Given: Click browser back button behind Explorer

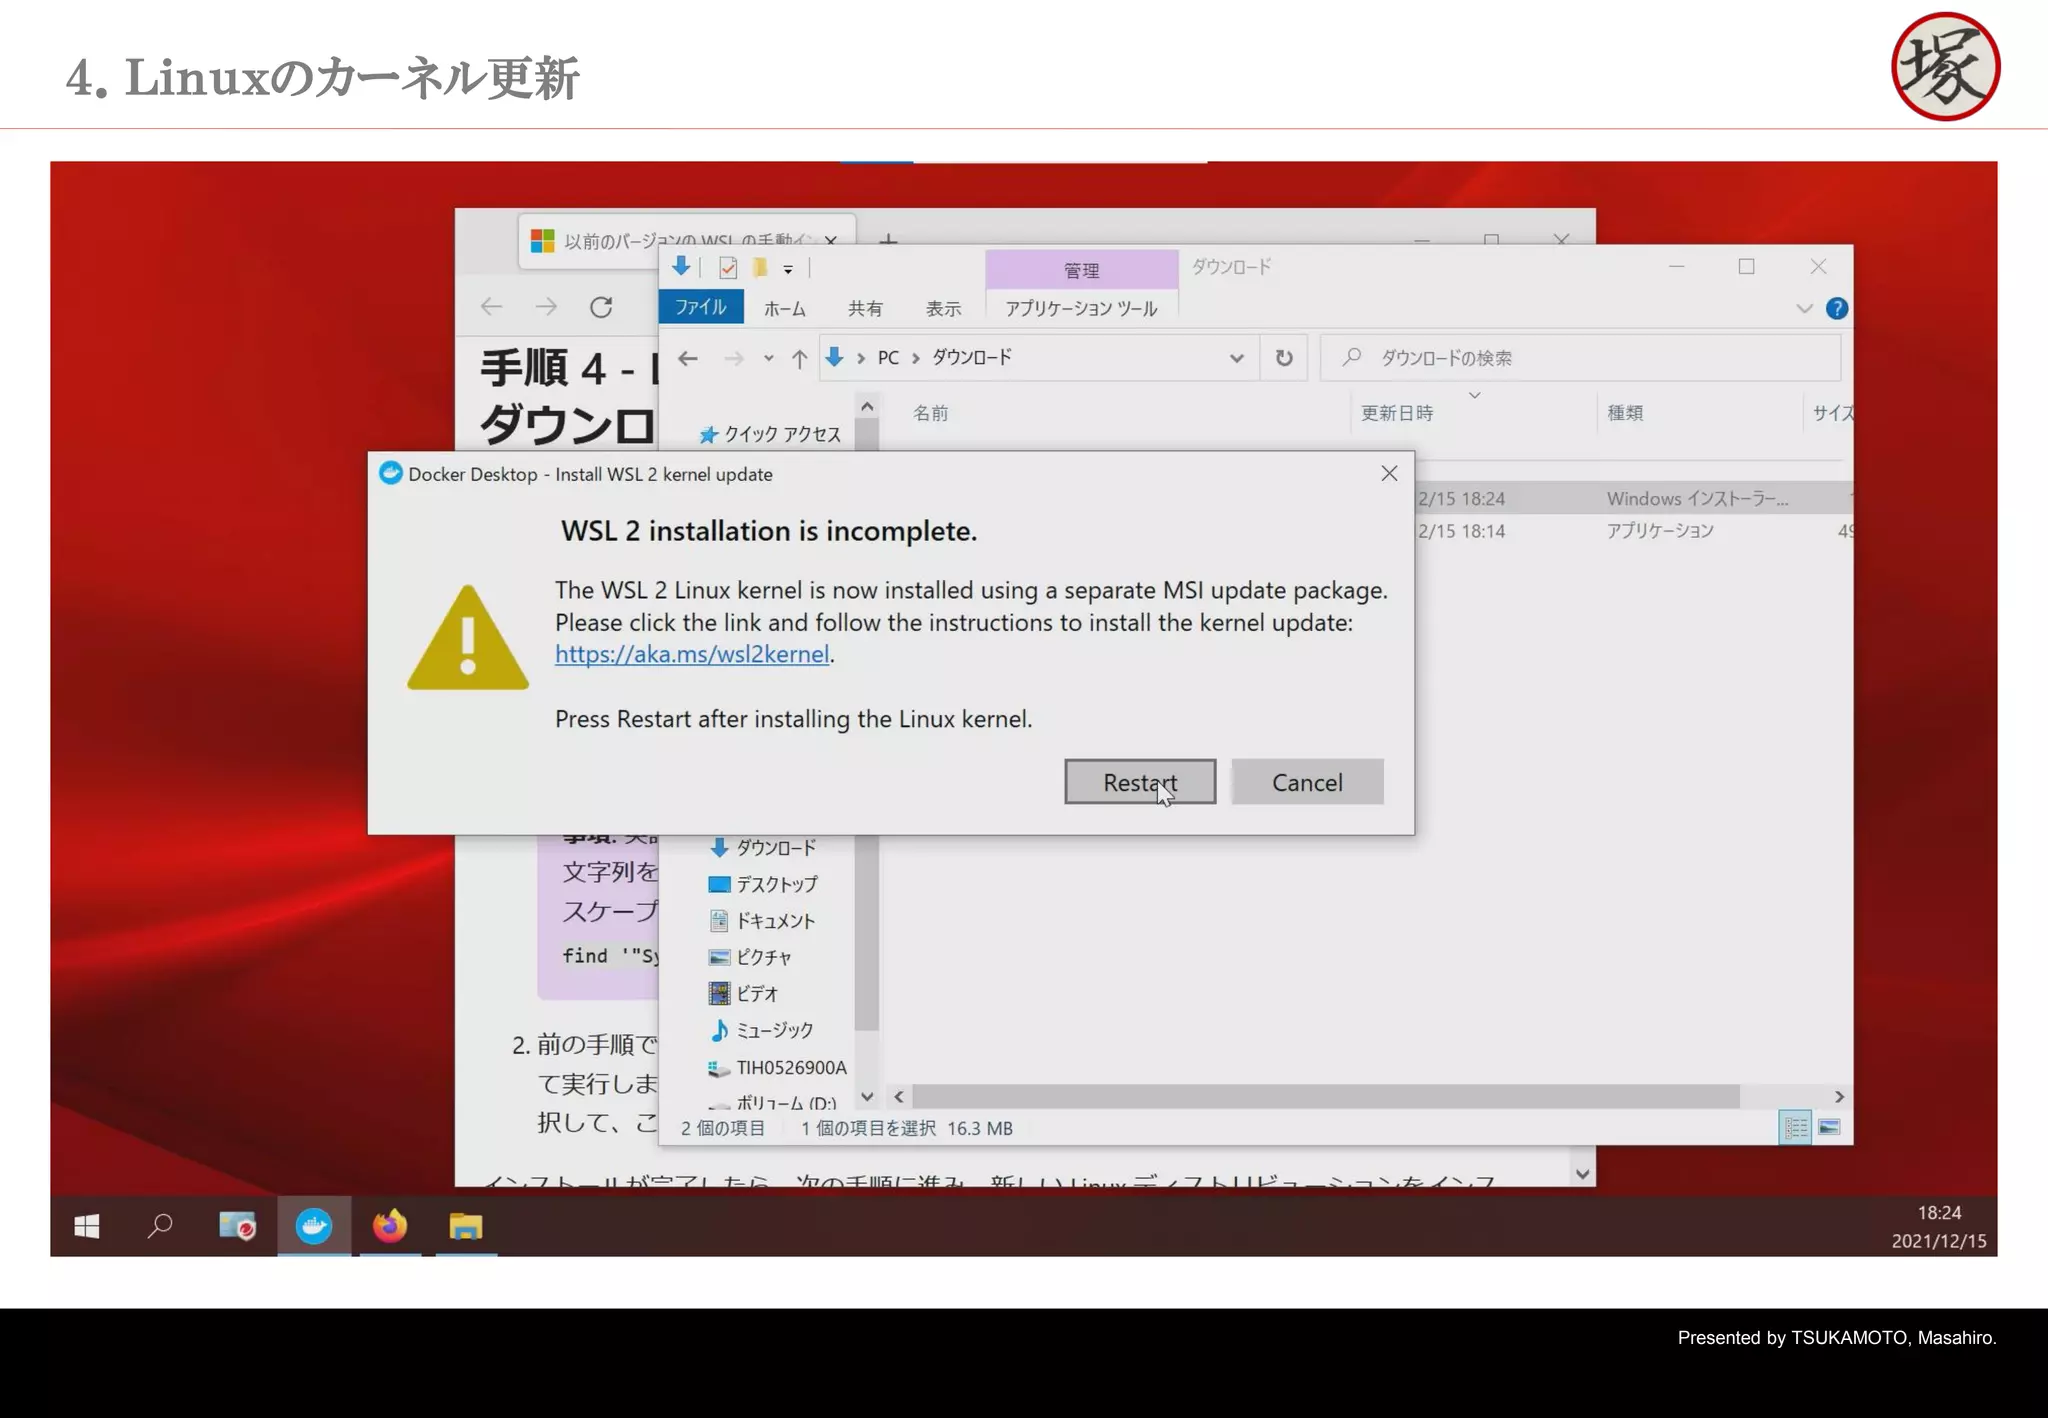Looking at the screenshot, I should coord(491,307).
